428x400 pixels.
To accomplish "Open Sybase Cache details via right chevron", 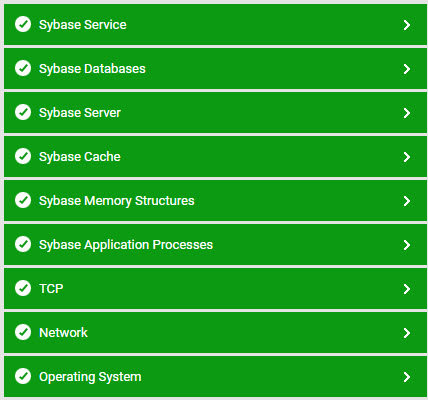I will point(407,157).
